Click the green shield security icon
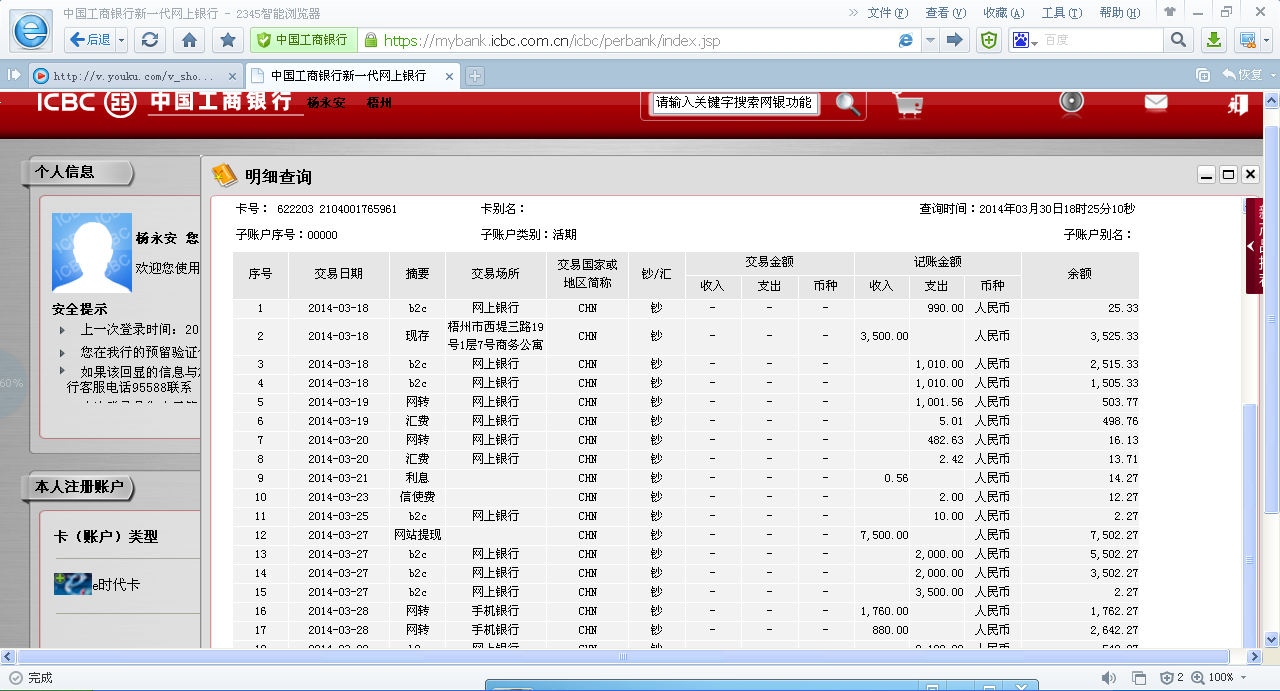Screen dimensions: 1280x691 point(988,40)
